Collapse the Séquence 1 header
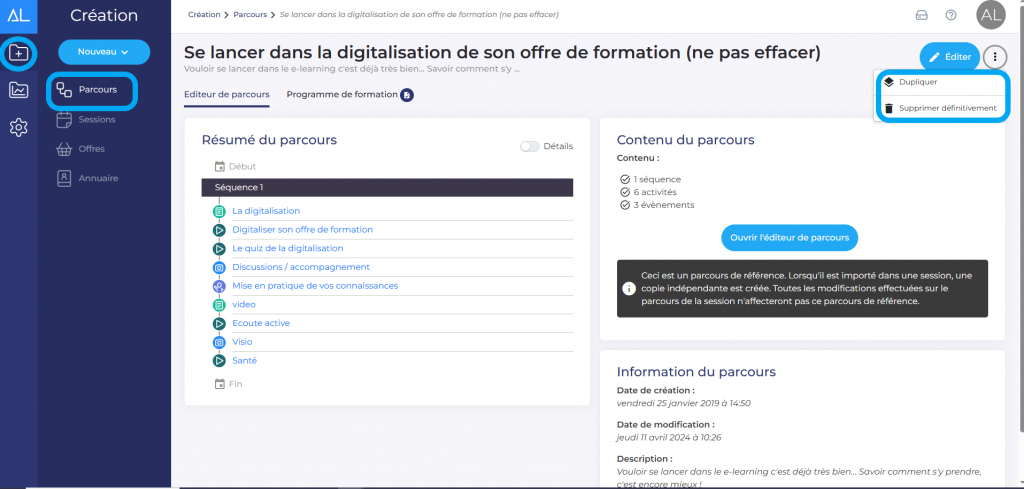Image resolution: width=1024 pixels, height=489 pixels. pos(386,187)
